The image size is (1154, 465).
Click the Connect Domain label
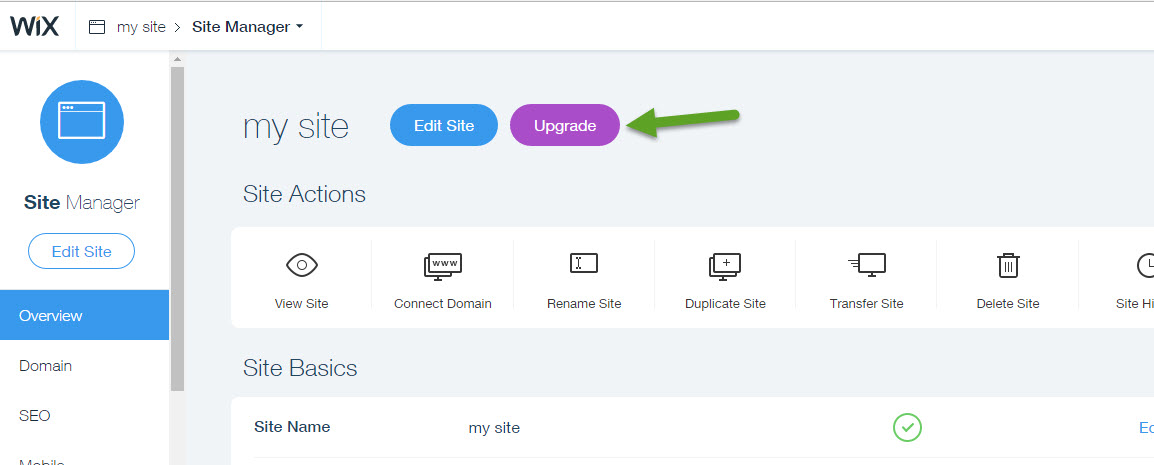[x=443, y=303]
